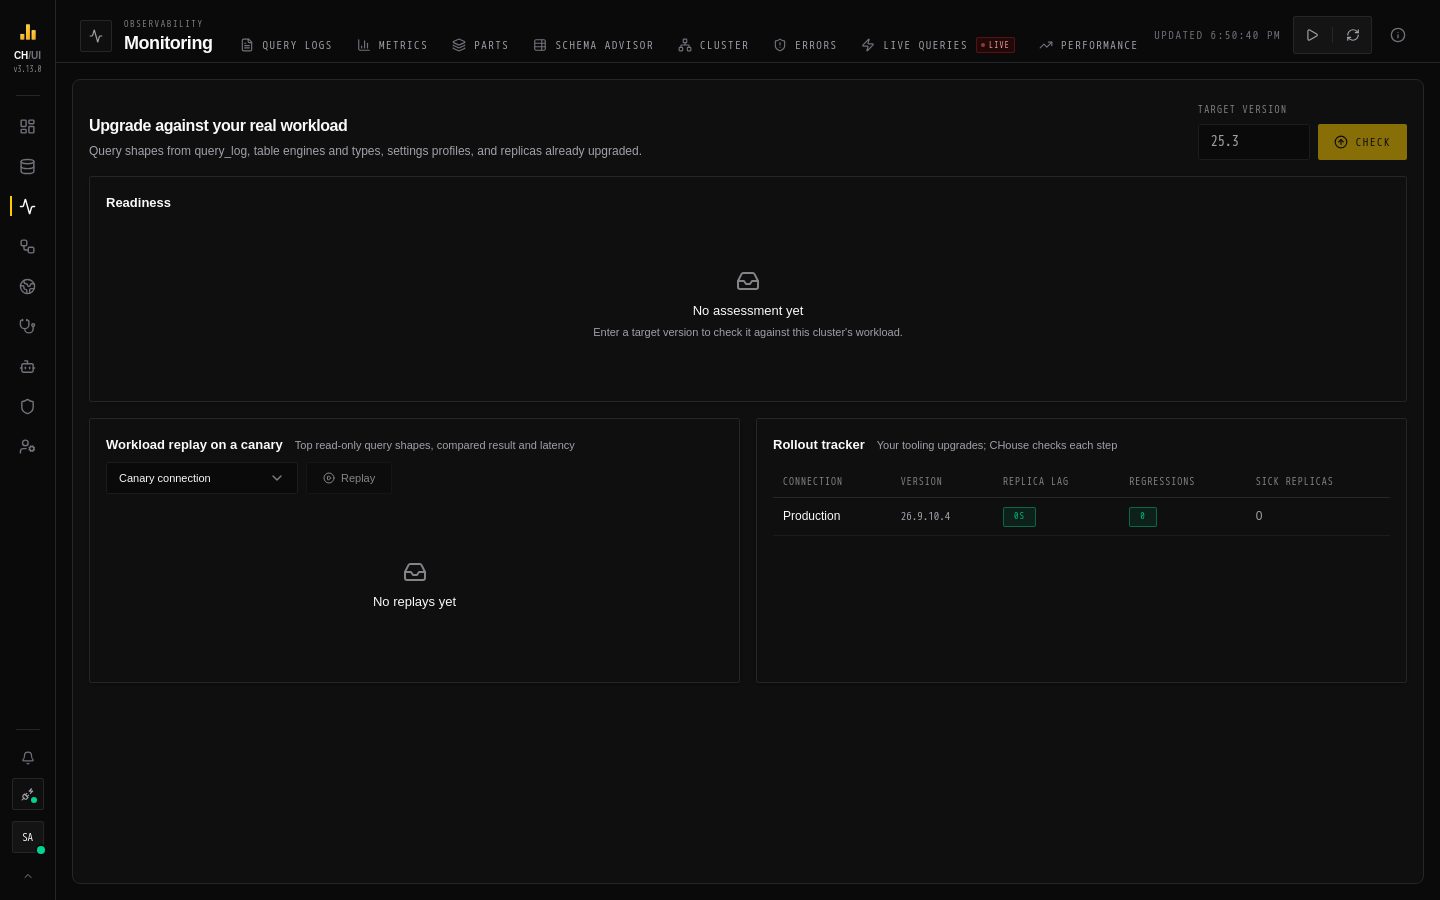Screen dimensions: 1440x900
Task: Open the notifications bell icon
Action: 27,758
